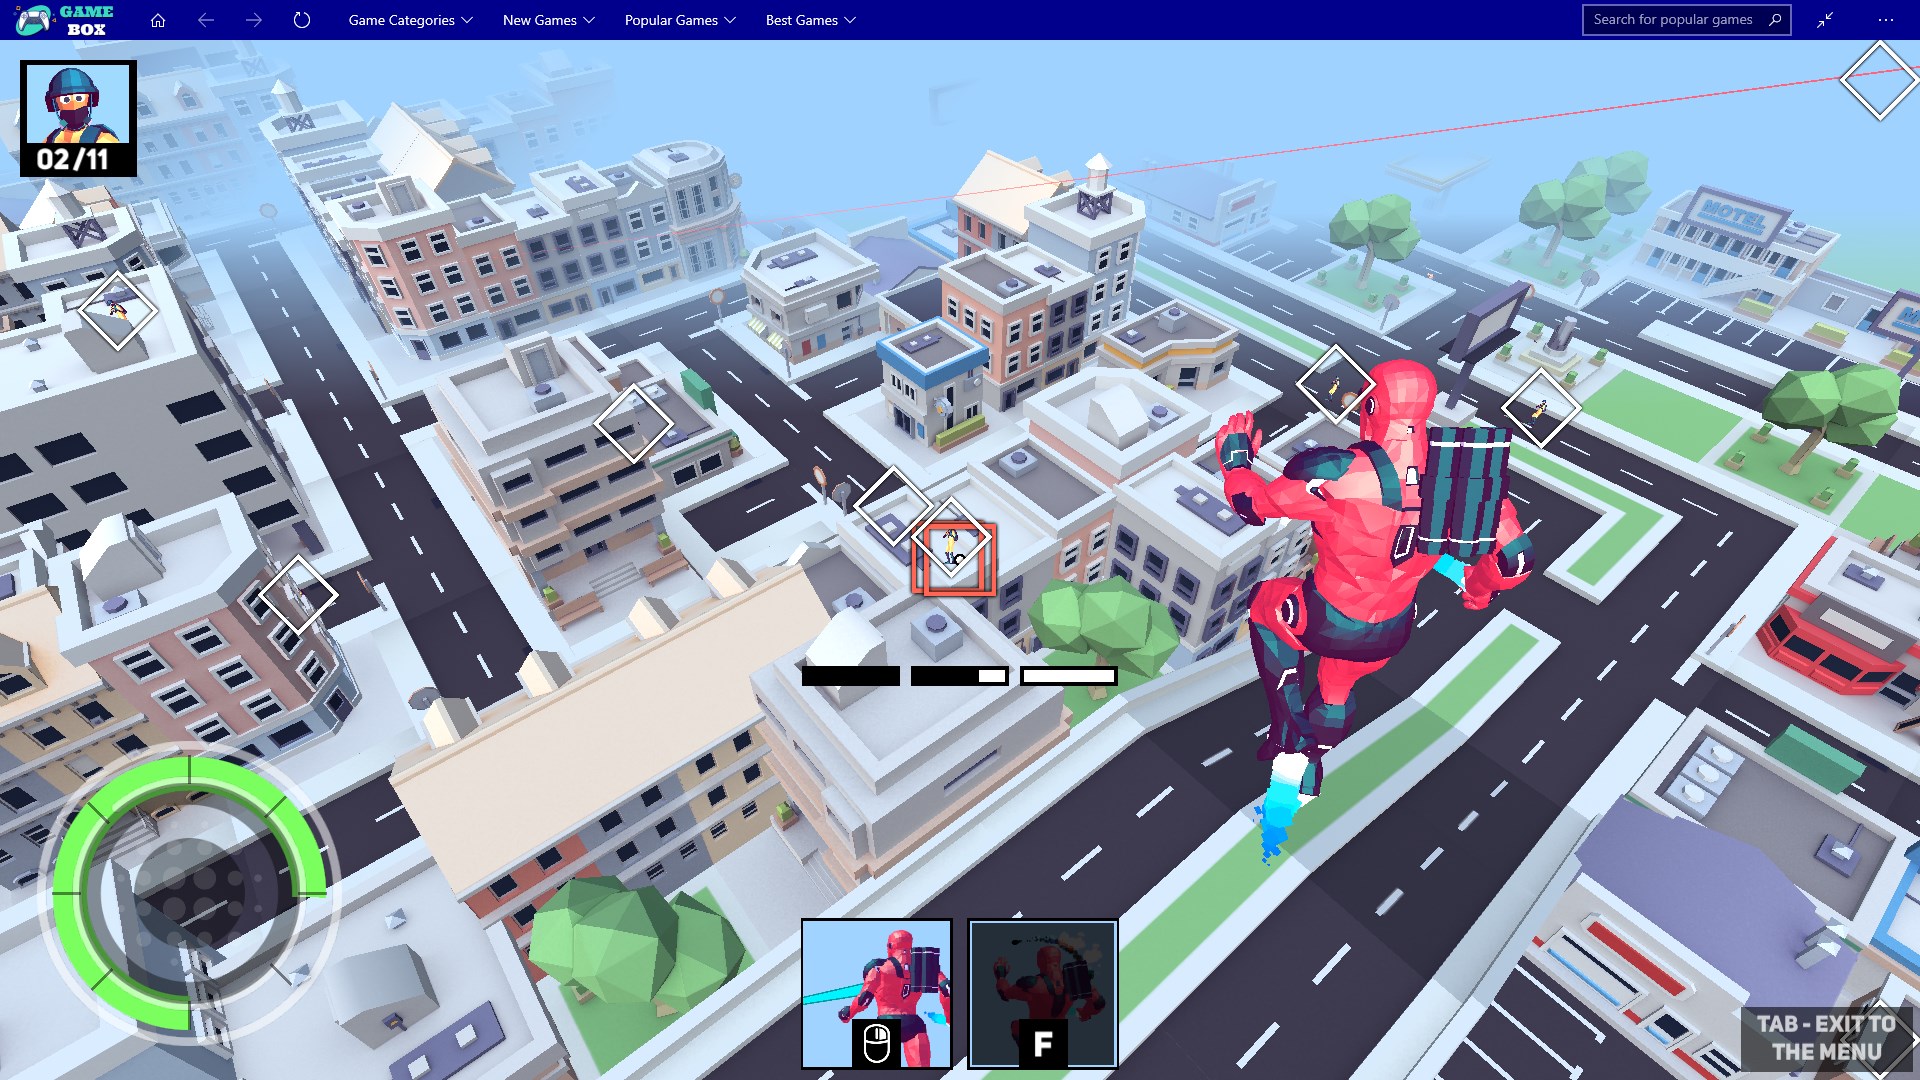Image resolution: width=1920 pixels, height=1080 pixels.
Task: Activate the F key ability card
Action: coord(1042,994)
